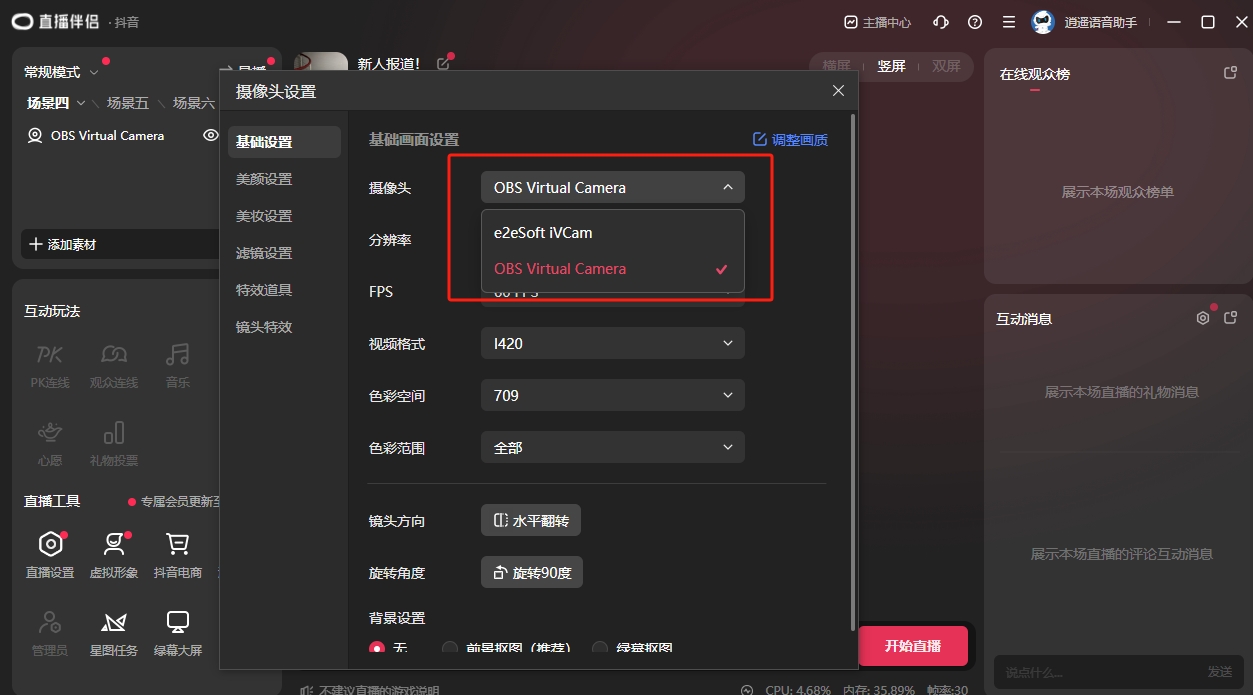The height and width of the screenshot is (695, 1253).
Task: Open 绿幕大屏 tool
Action: click(178, 633)
